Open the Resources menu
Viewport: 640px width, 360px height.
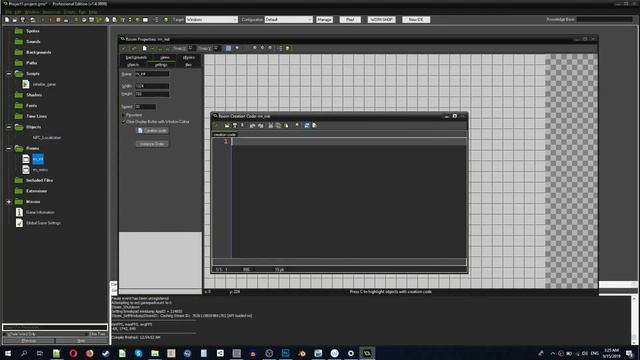51,12
